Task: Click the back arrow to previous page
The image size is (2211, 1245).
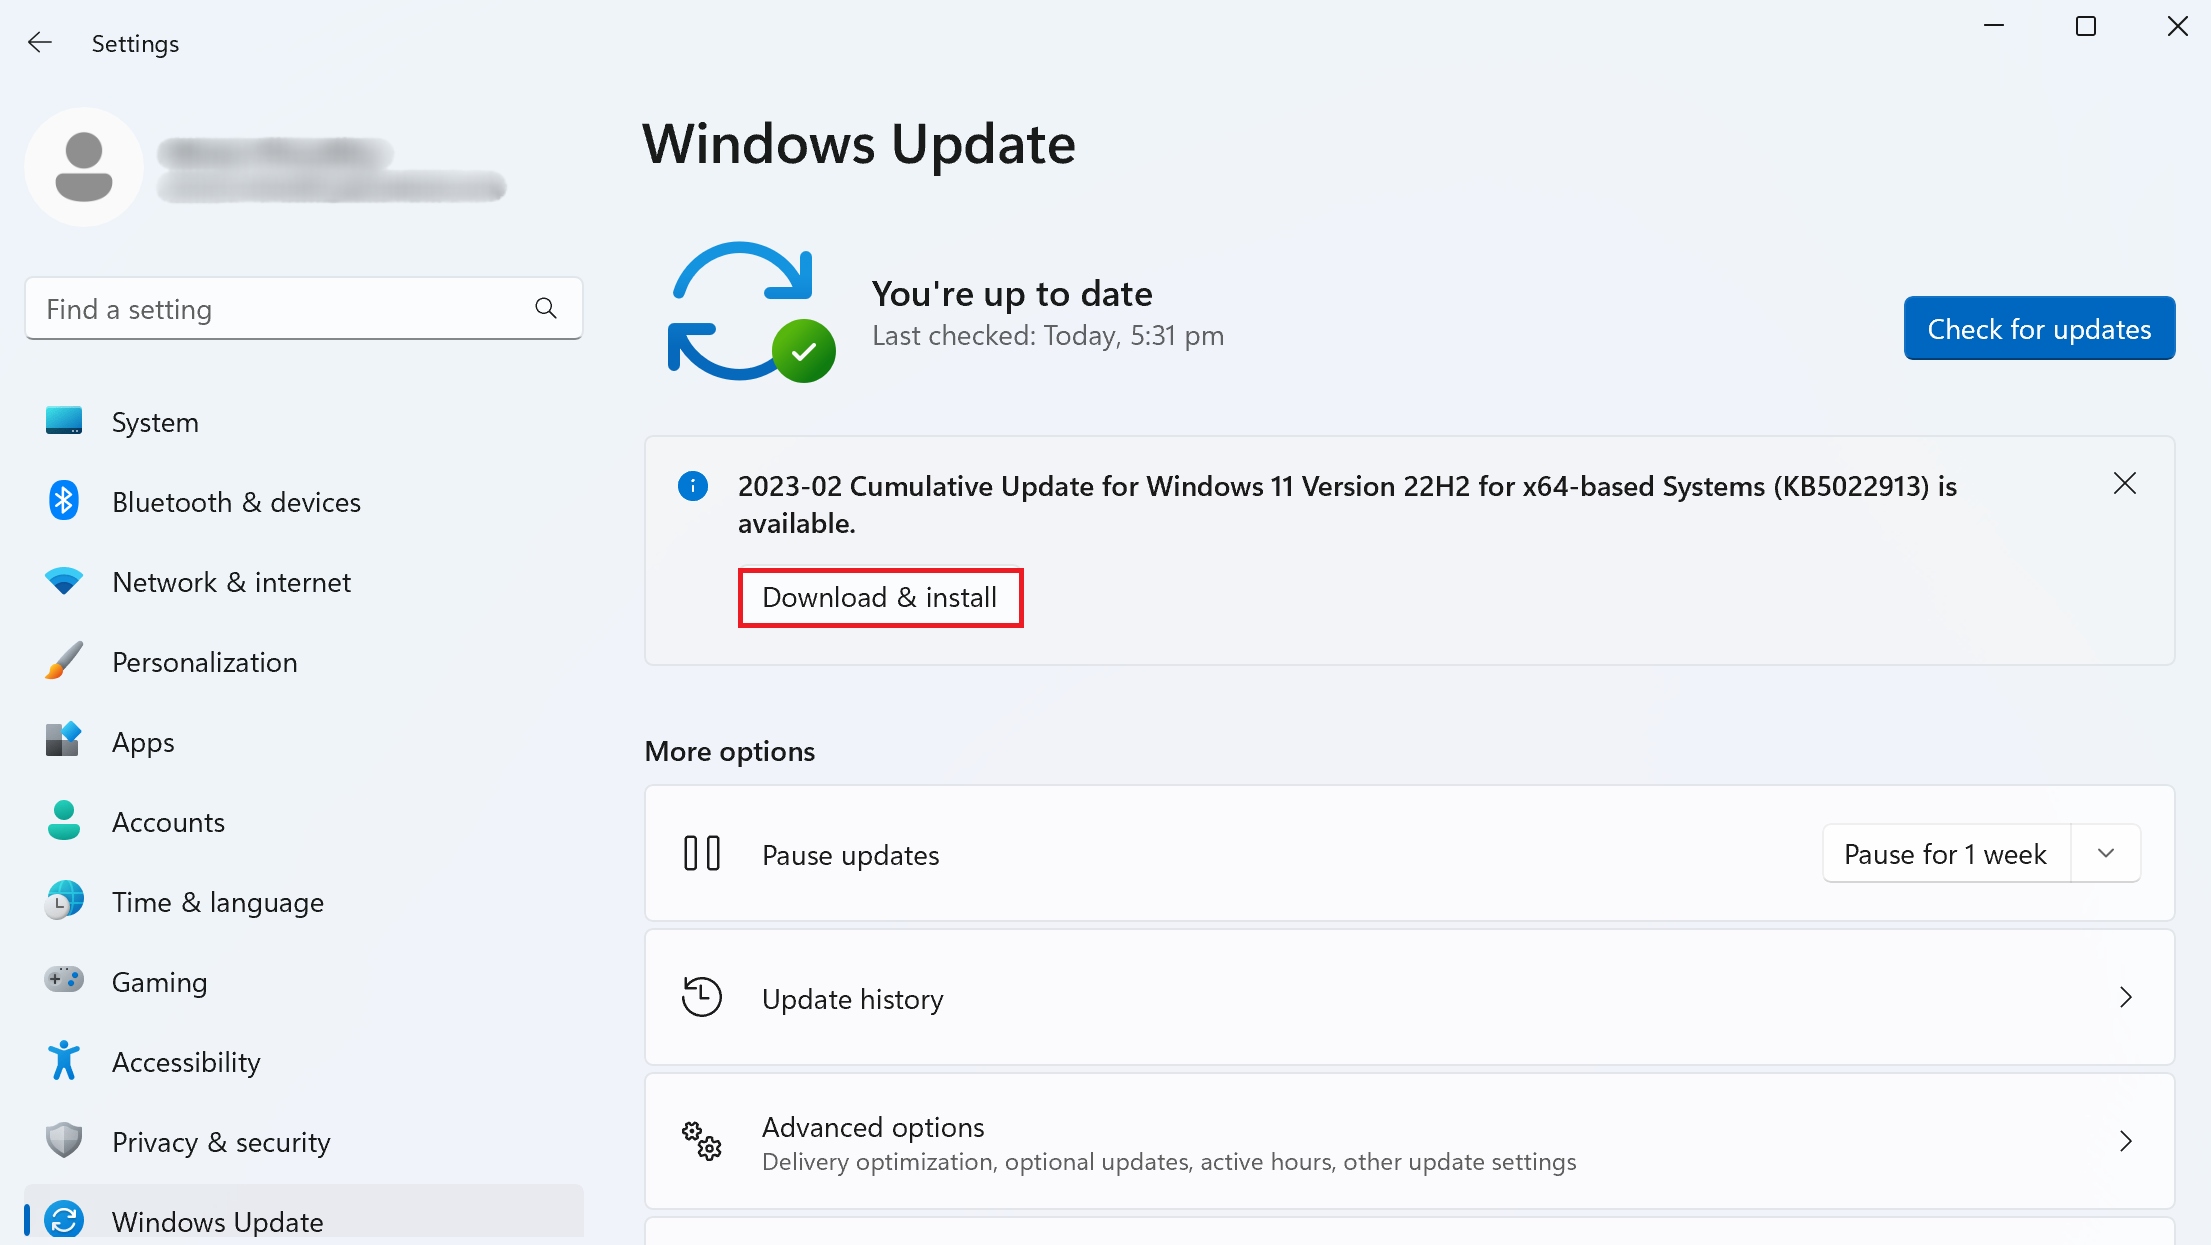Action: pos(40,42)
